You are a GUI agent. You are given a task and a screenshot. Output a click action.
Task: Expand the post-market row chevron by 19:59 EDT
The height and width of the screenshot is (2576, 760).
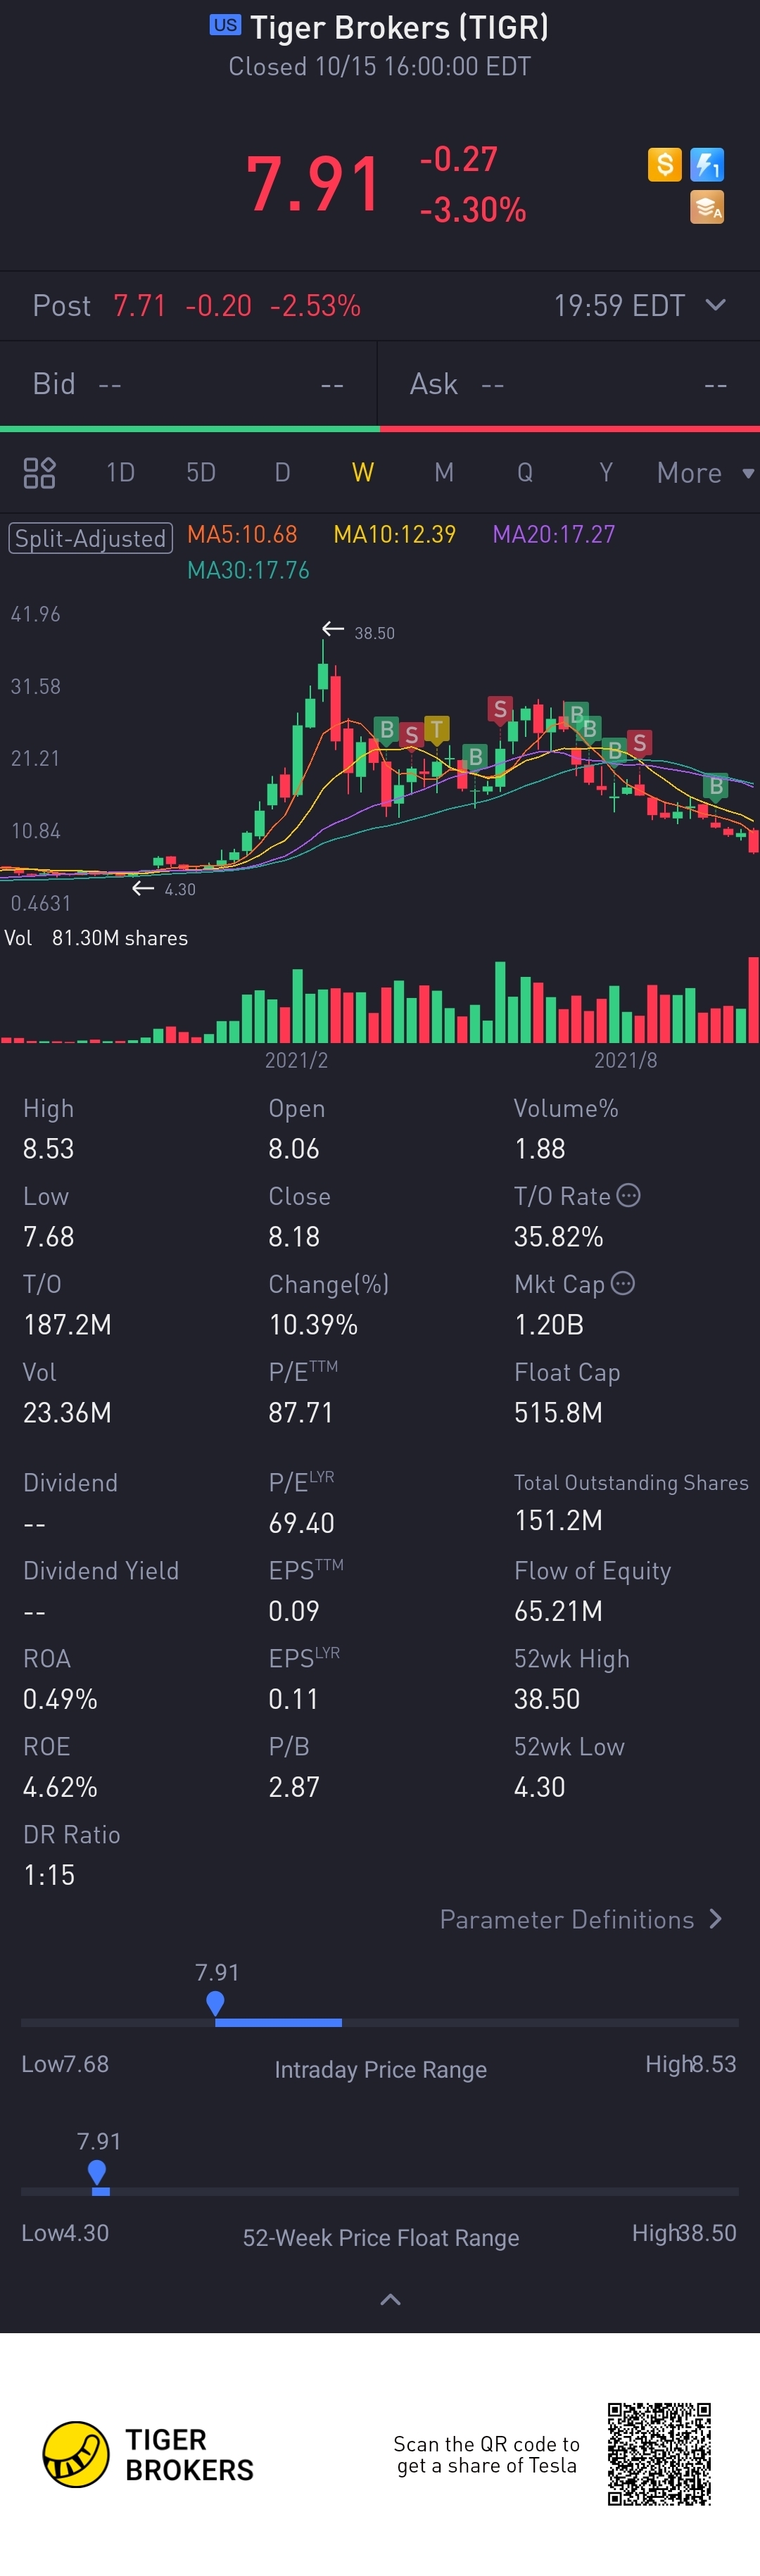(716, 304)
